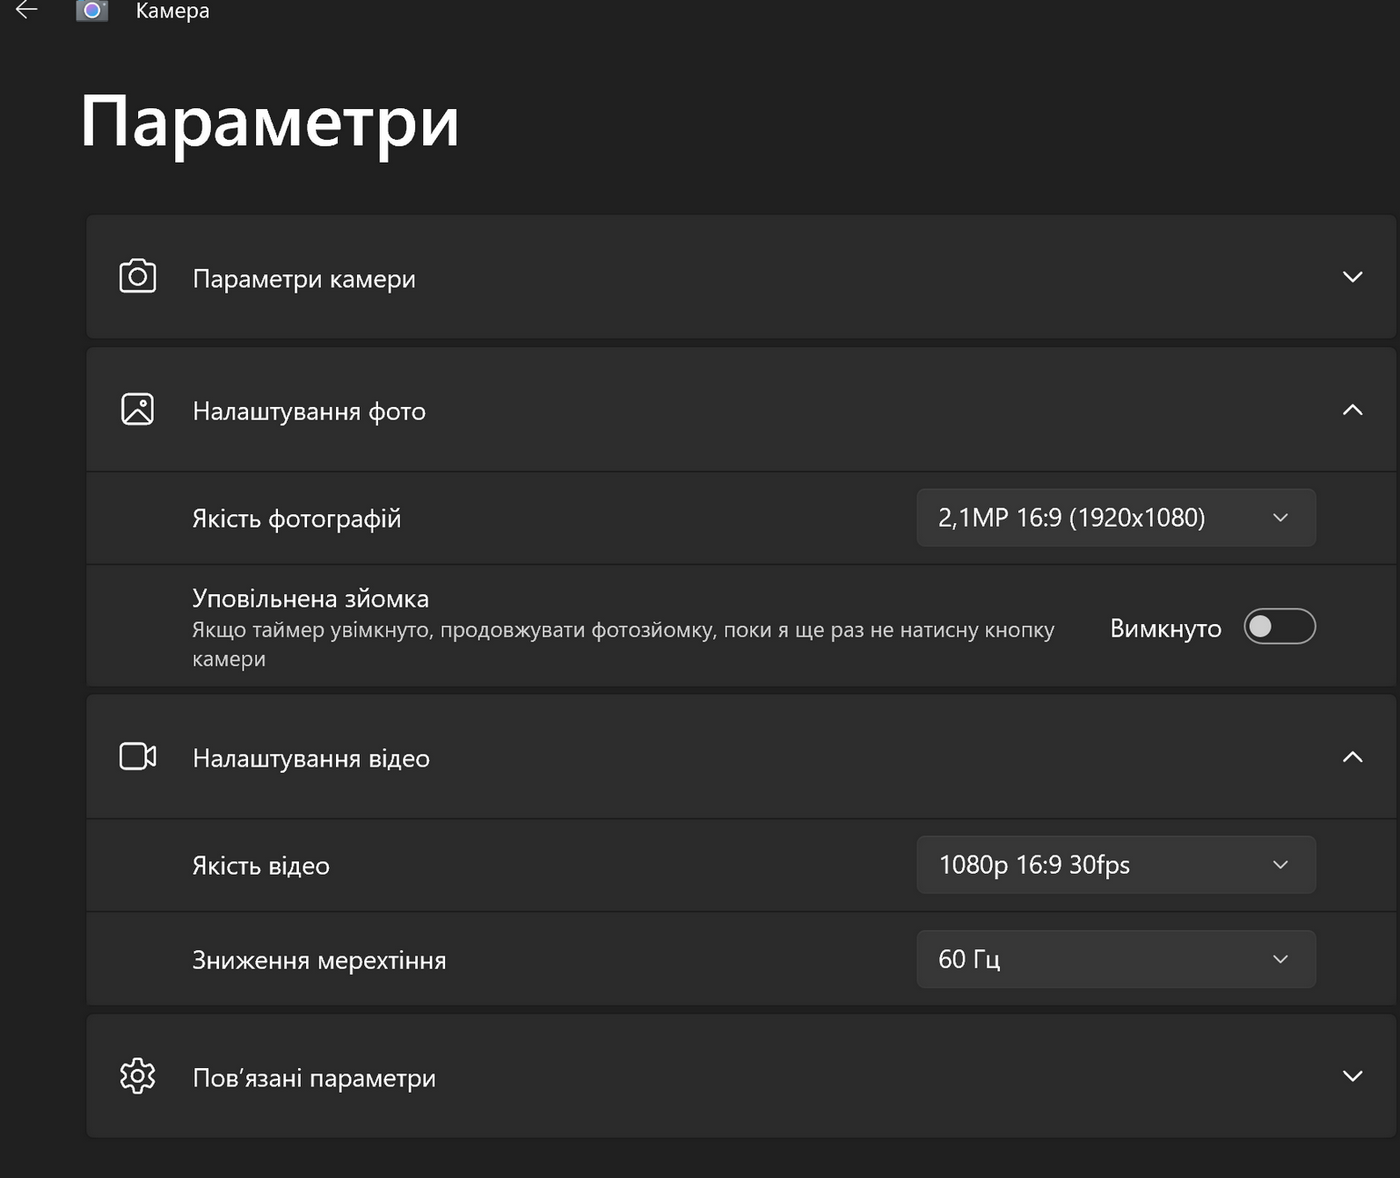
Task: Click the description text under Уповільнена зйомка
Action: tap(623, 644)
